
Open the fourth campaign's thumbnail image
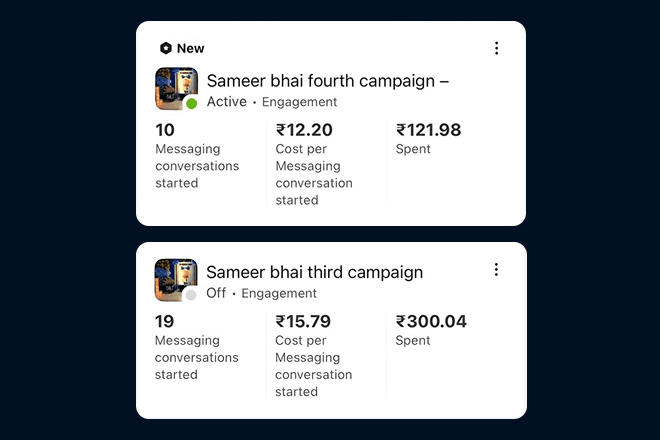pyautogui.click(x=176, y=88)
